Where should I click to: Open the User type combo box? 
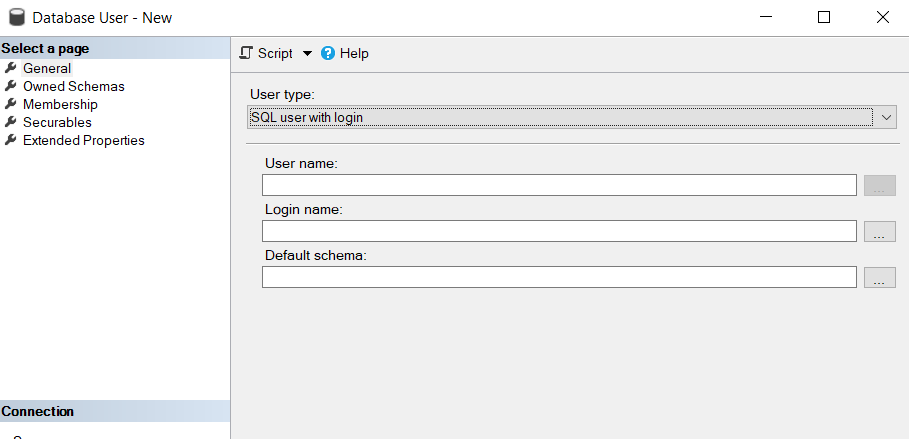[x=572, y=117]
